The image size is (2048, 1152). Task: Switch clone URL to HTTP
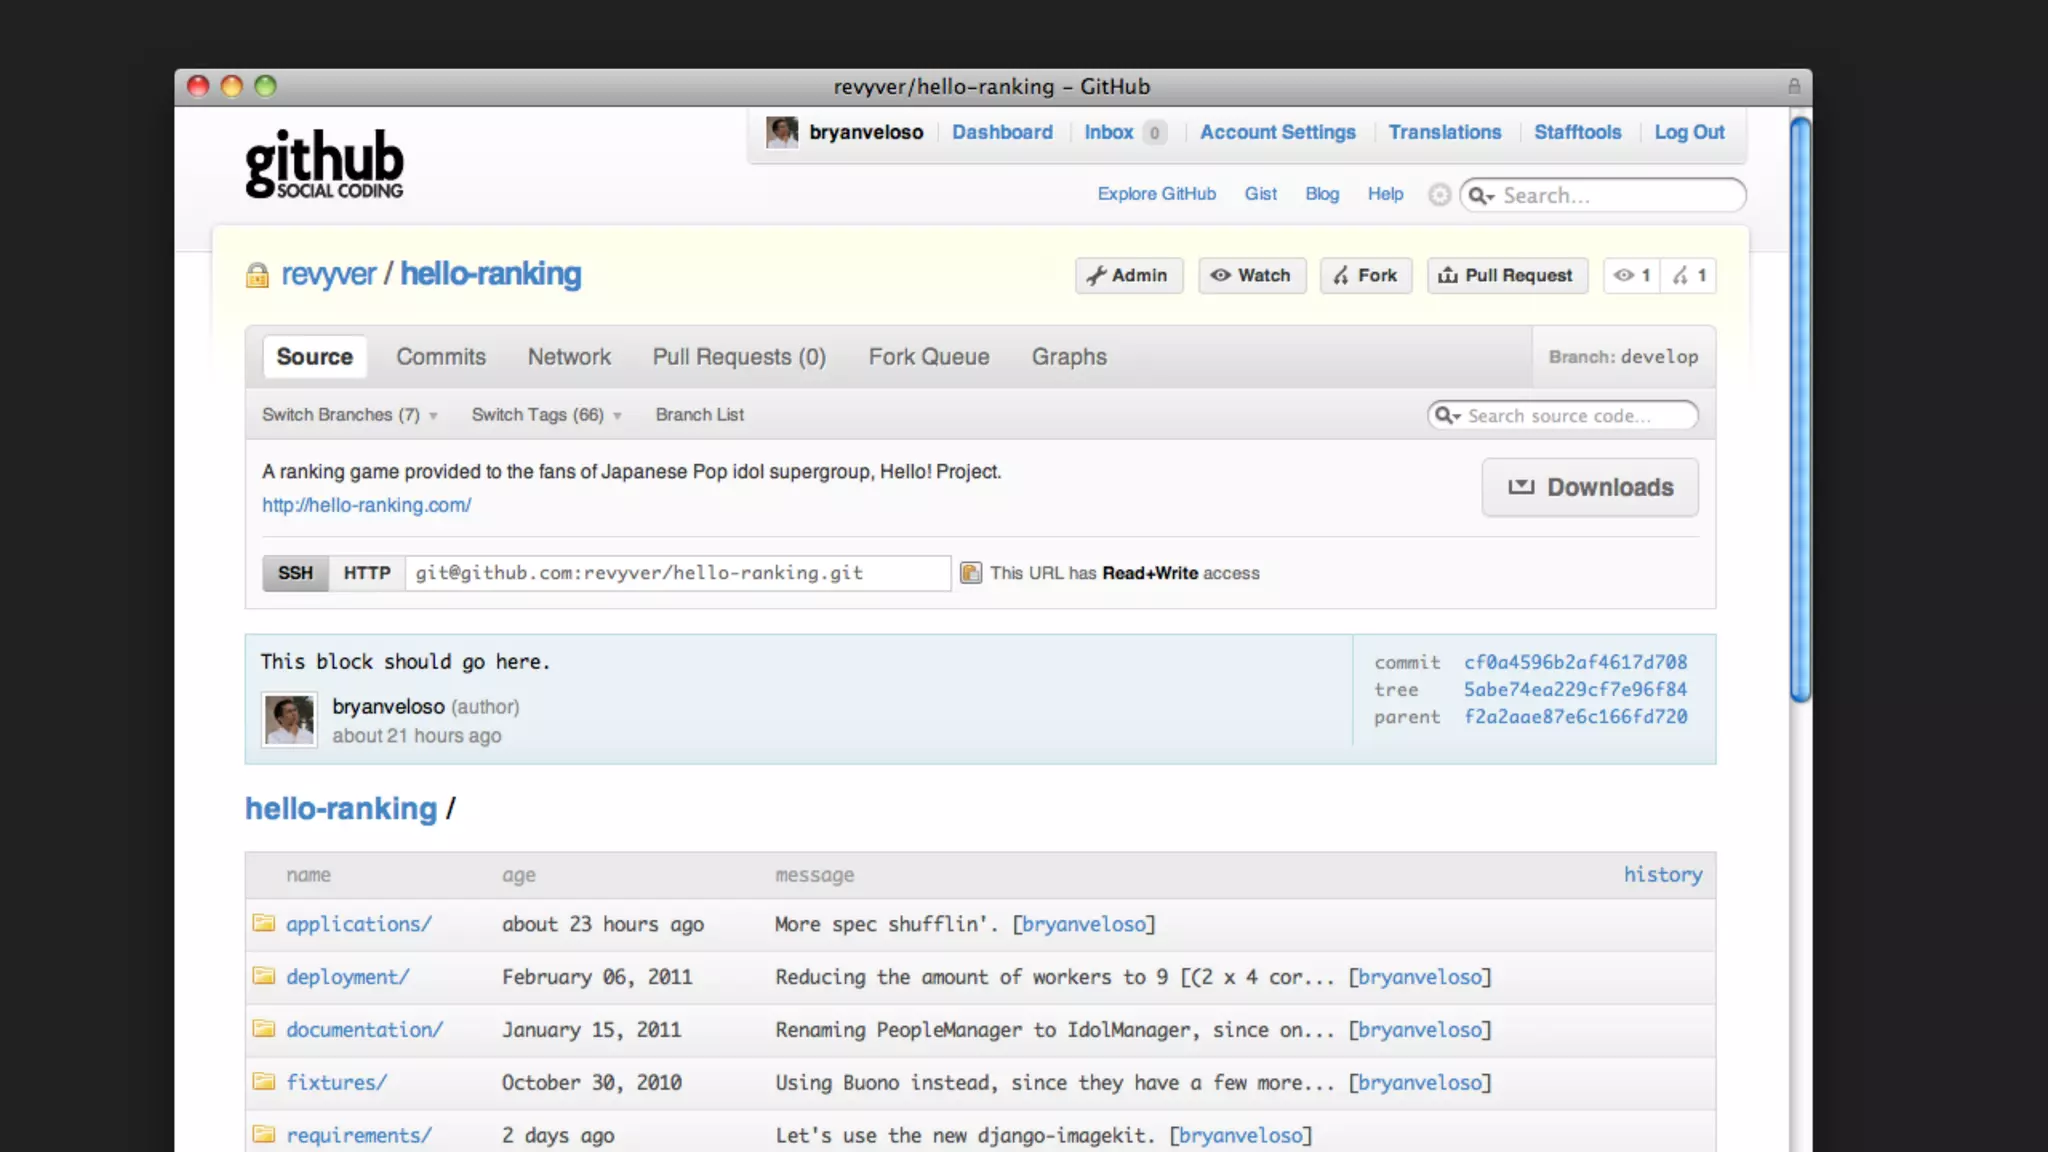pos(366,573)
